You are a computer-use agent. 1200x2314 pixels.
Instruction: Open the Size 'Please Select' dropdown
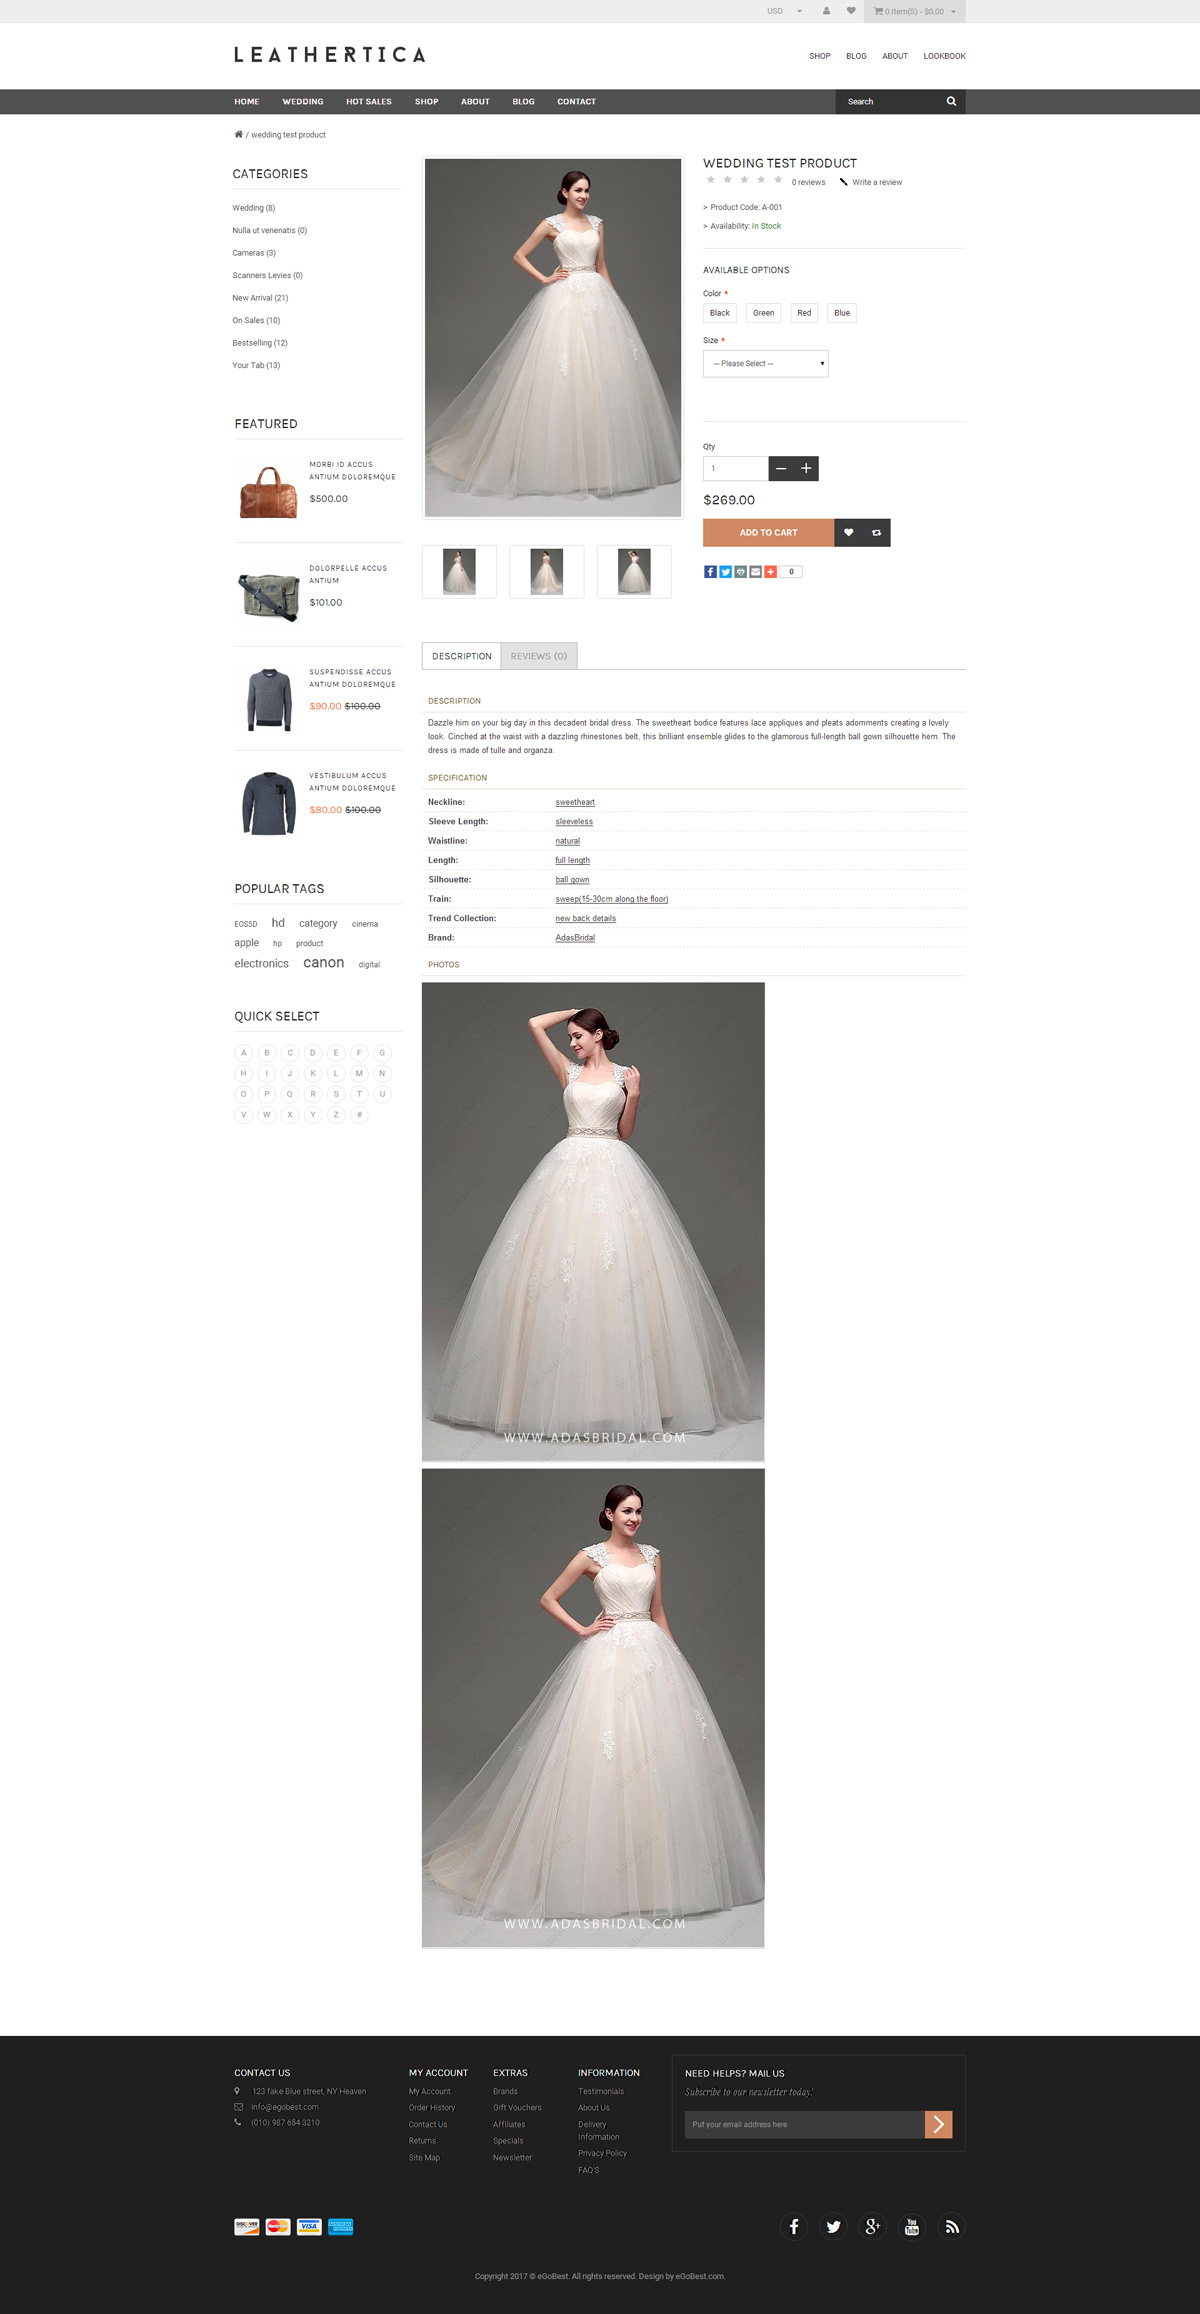(765, 364)
